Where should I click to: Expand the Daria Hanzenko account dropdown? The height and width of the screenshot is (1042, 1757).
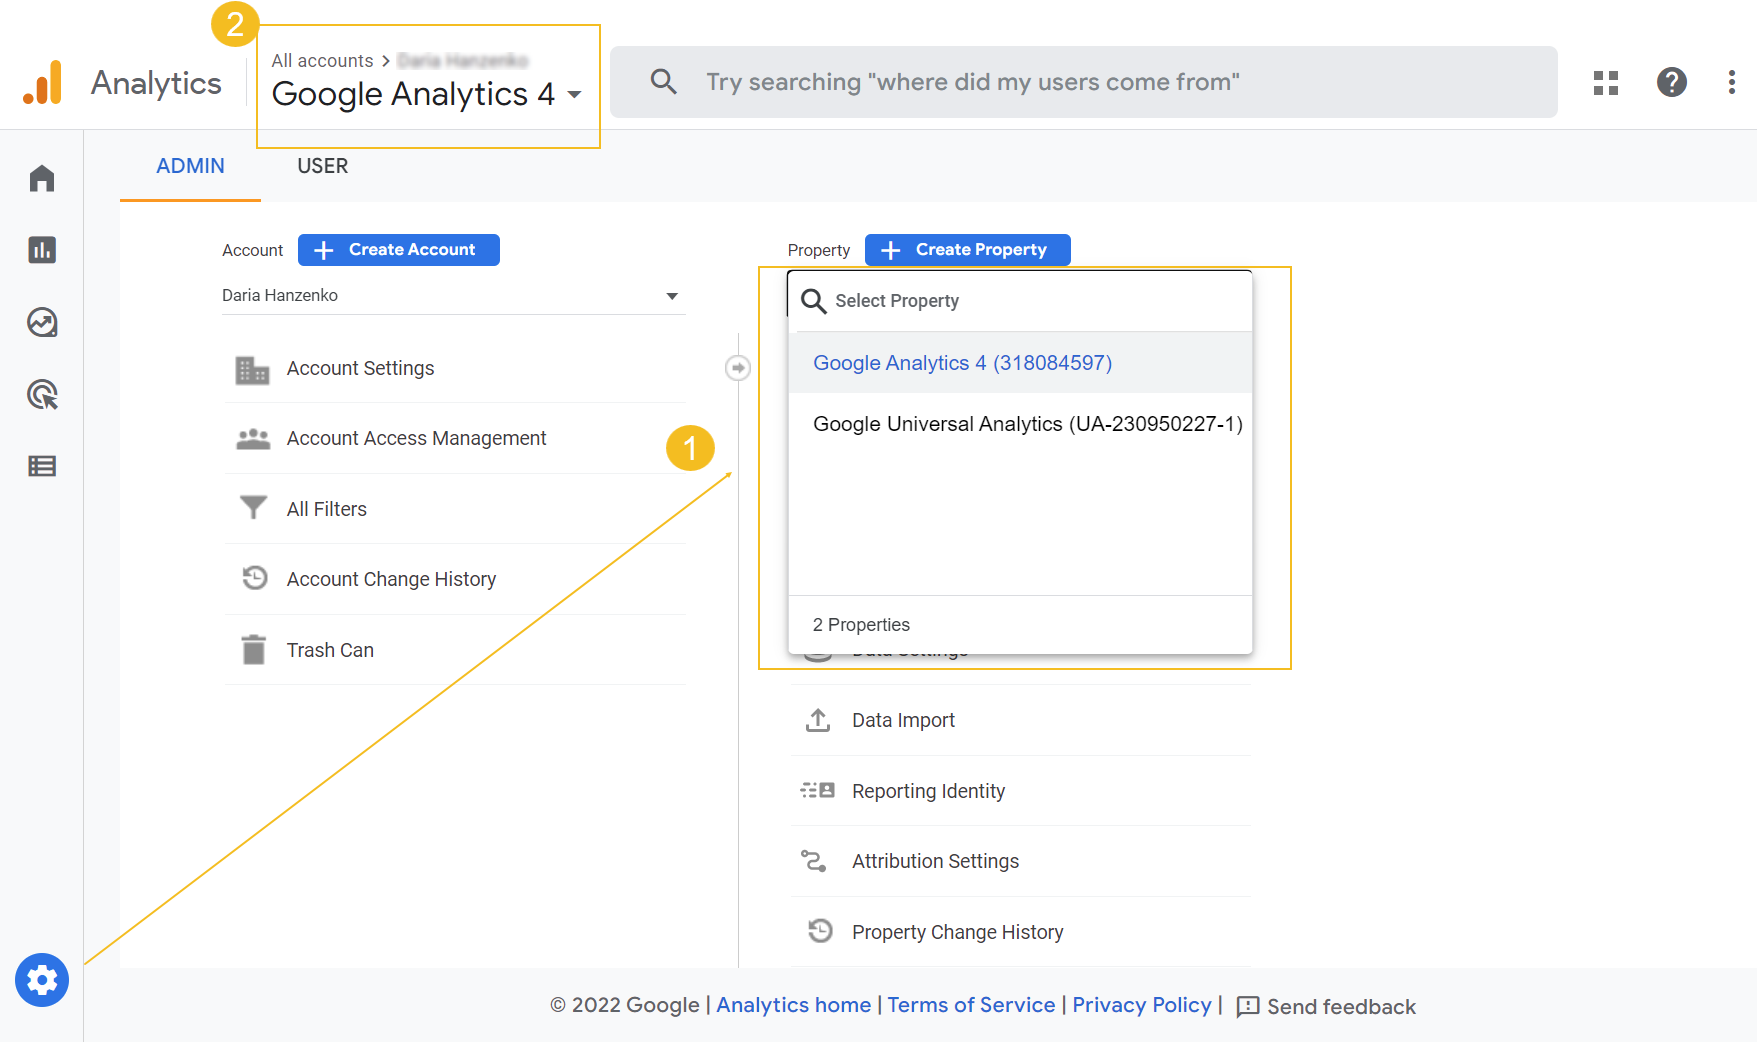click(453, 296)
